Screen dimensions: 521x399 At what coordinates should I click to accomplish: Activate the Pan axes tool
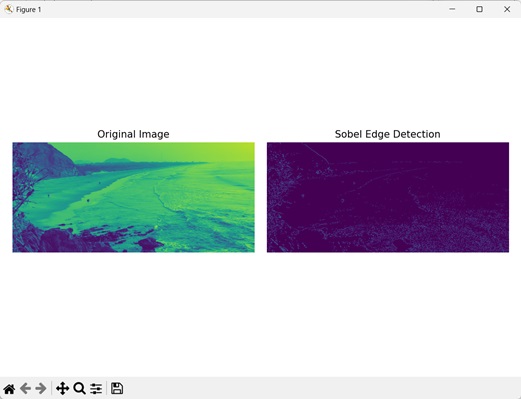coord(62,389)
